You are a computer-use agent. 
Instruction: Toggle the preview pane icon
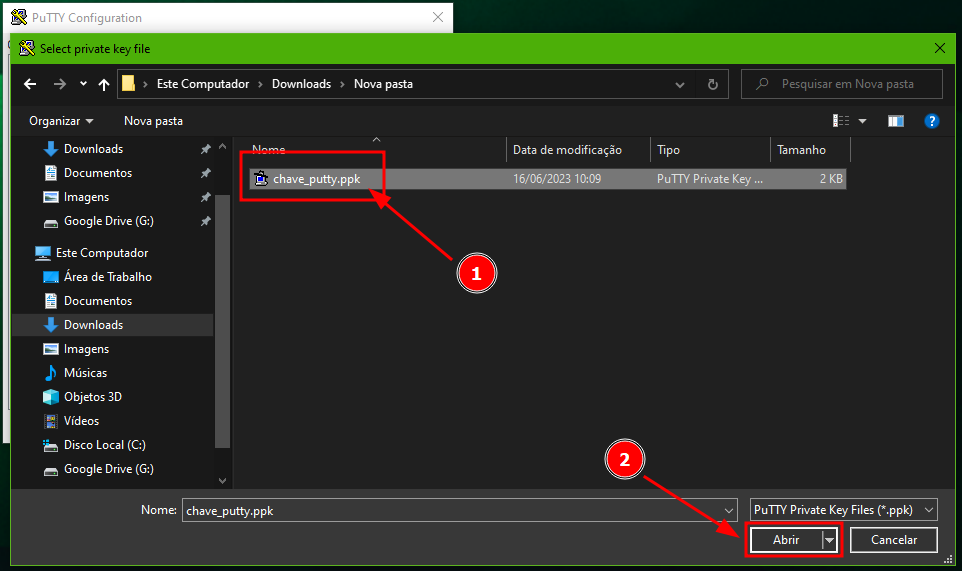pos(896,121)
